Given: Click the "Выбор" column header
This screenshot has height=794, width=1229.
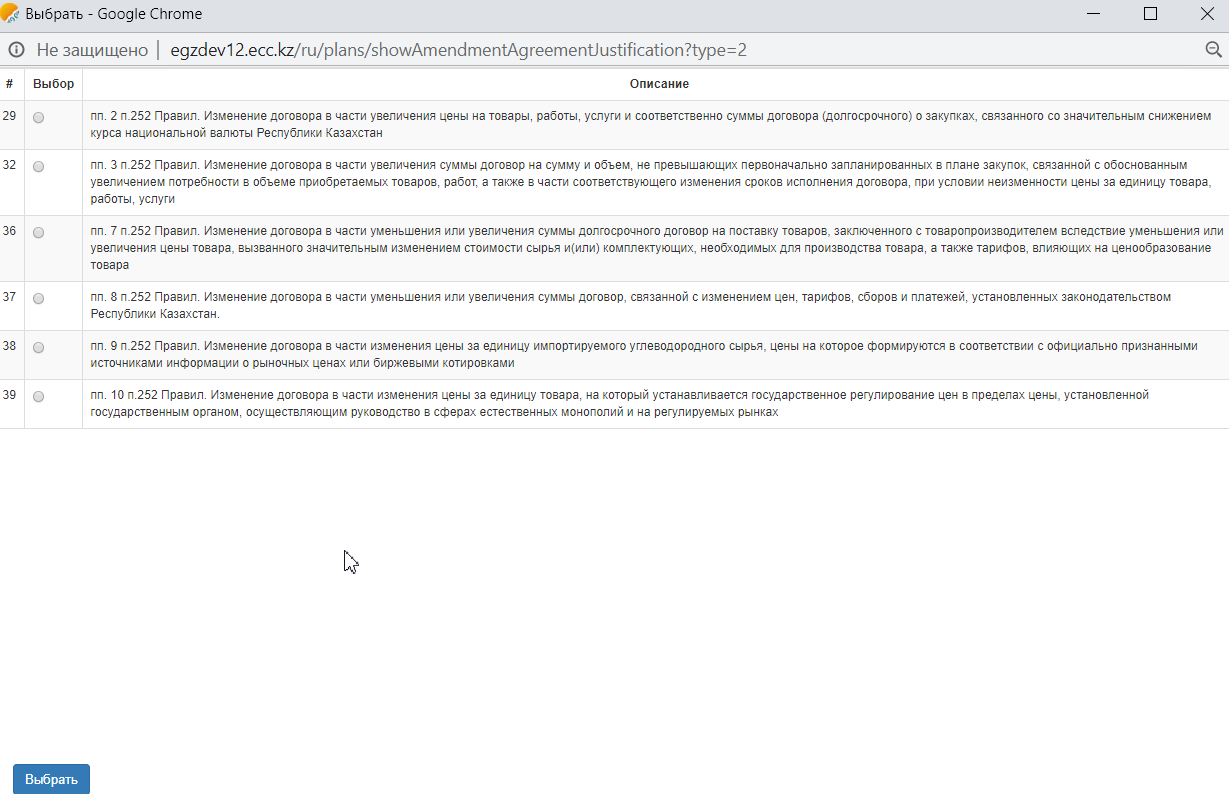Looking at the screenshot, I should pyautogui.click(x=53, y=84).
